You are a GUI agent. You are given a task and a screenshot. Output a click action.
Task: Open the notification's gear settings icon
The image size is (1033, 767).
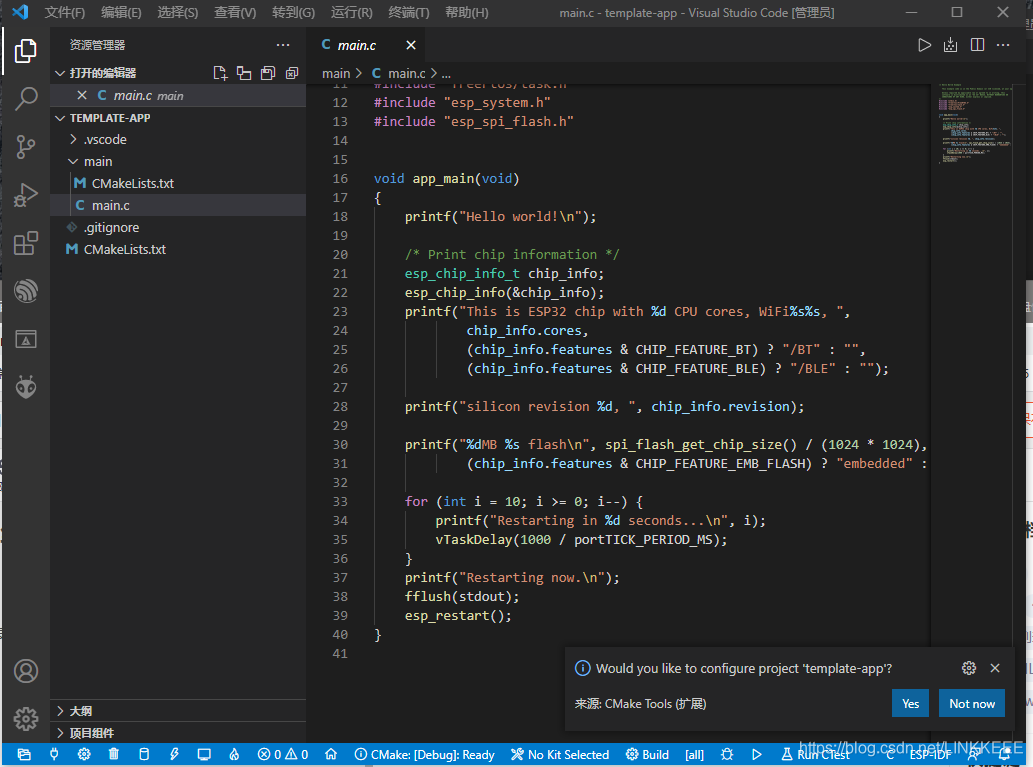[968, 668]
